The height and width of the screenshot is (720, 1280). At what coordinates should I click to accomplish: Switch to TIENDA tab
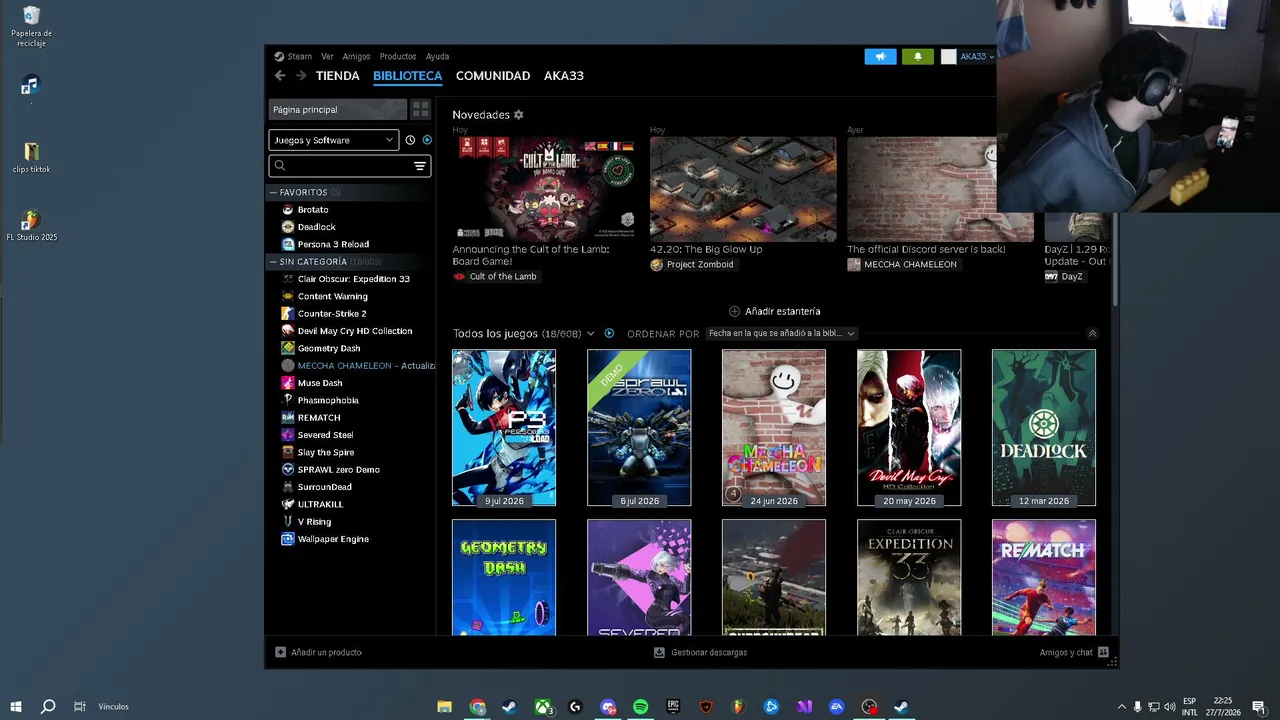coord(338,76)
